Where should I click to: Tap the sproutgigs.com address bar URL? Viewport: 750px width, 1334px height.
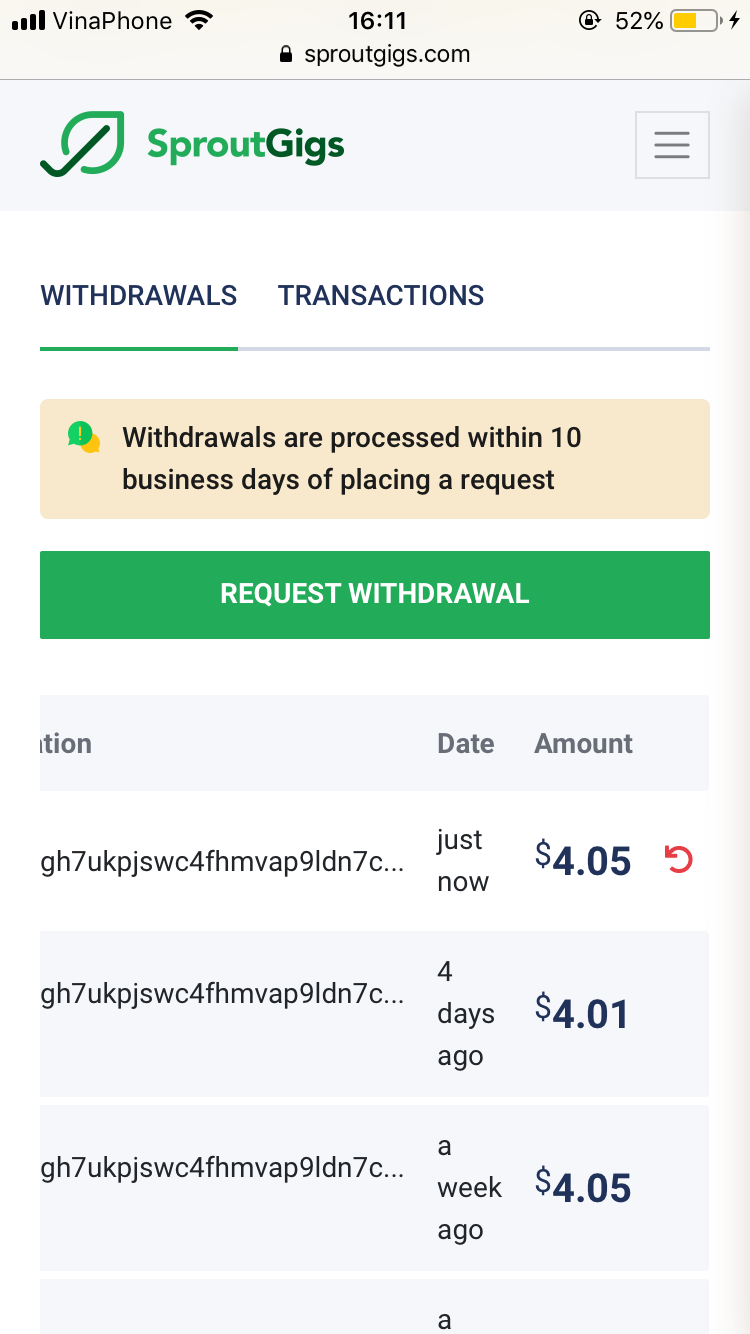coord(387,54)
